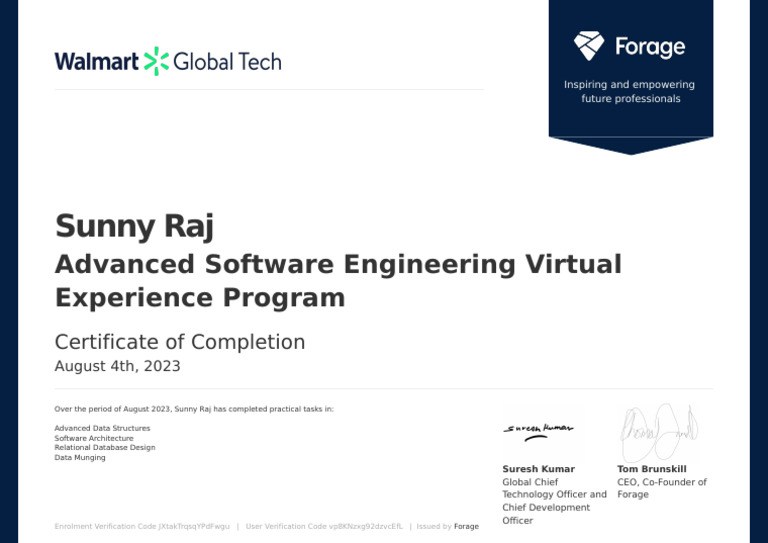This screenshot has height=543, width=768.
Task: Click the green Walmart spark icon
Action: [156, 61]
